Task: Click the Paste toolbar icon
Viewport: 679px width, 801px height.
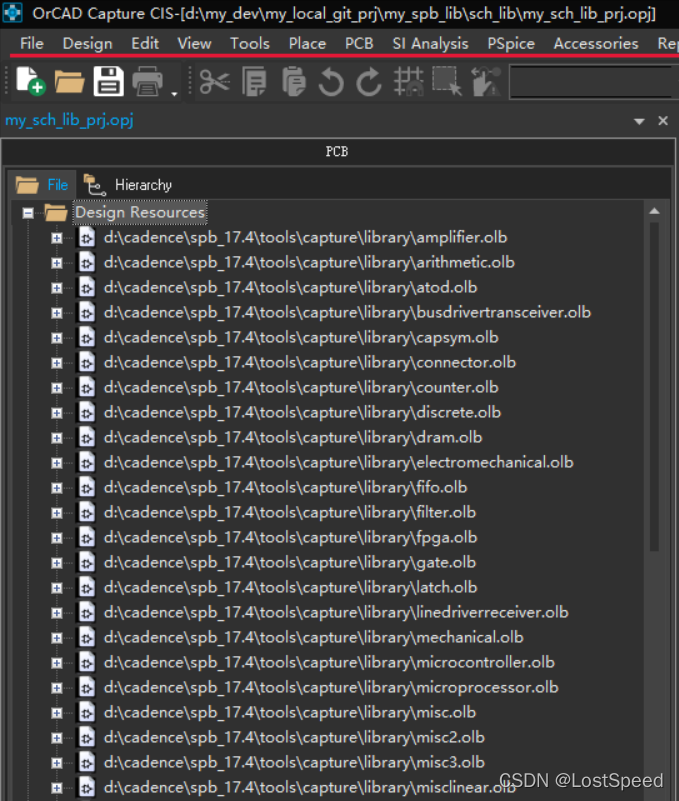Action: 293,82
